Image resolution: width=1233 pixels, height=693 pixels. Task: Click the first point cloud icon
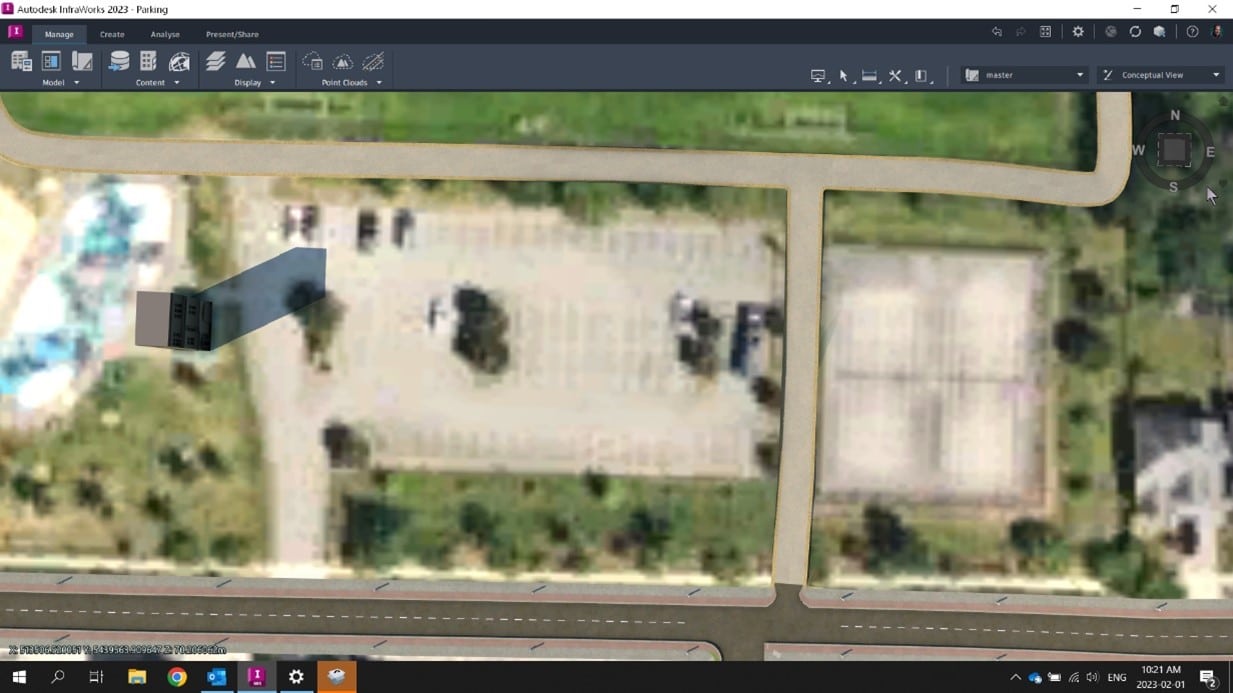click(x=312, y=62)
